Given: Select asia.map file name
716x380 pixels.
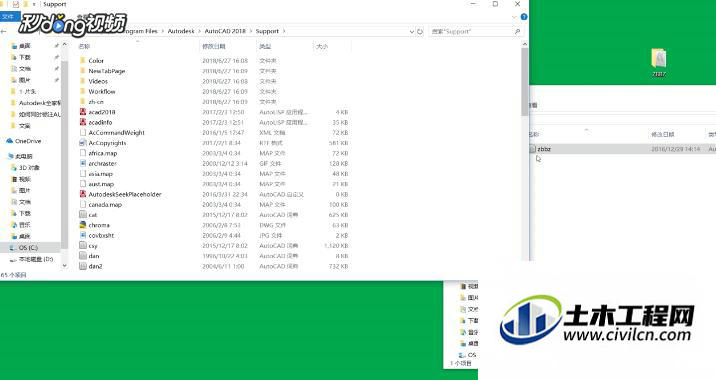Looking at the screenshot, I should (100, 174).
